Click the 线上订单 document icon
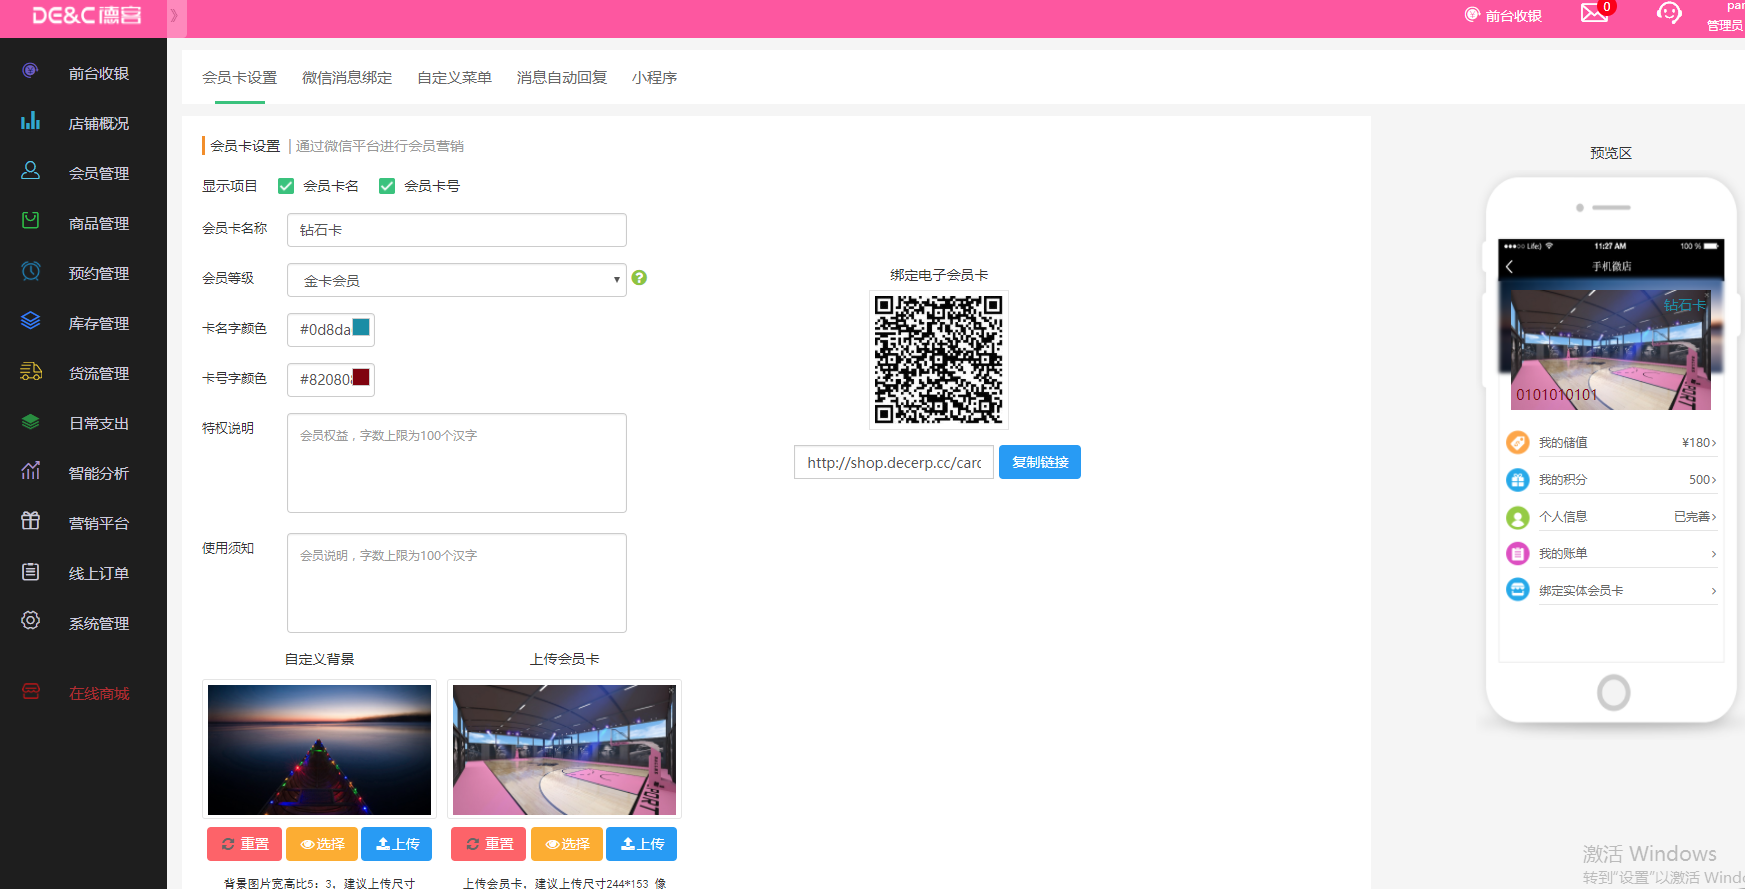This screenshot has height=889, width=1745. (x=30, y=571)
